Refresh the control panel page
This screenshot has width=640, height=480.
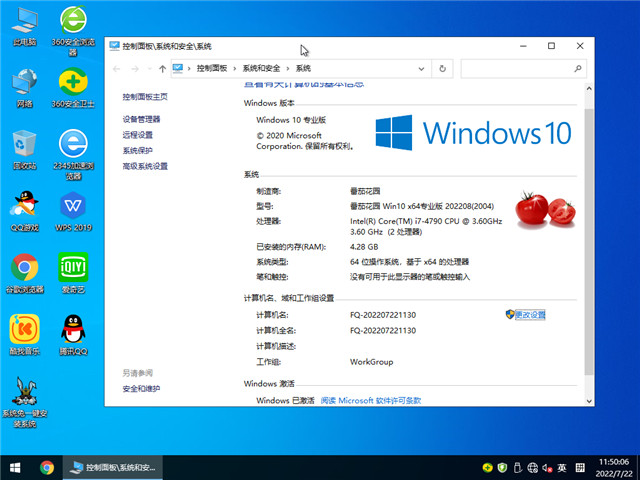pyautogui.click(x=442, y=69)
